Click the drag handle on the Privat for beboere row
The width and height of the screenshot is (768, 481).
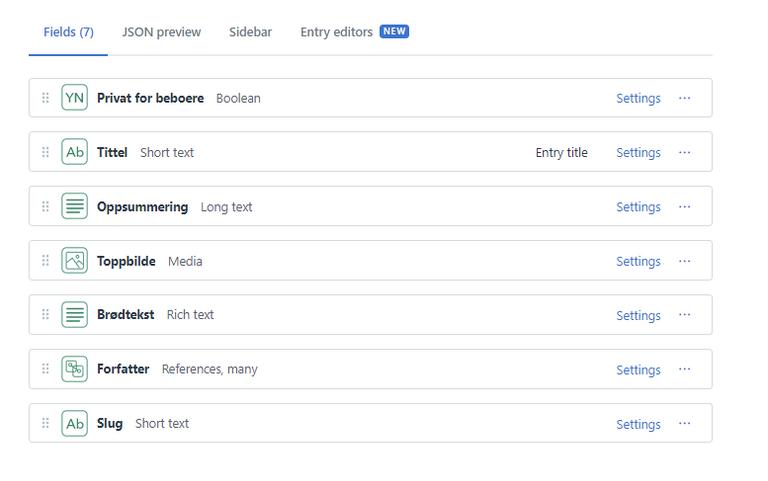click(x=46, y=98)
